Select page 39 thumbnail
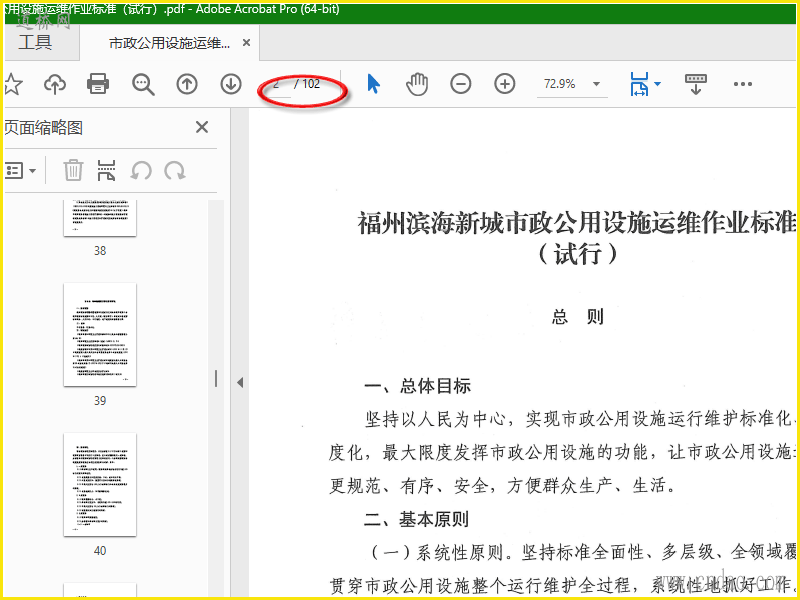The image size is (800, 600). 100,335
